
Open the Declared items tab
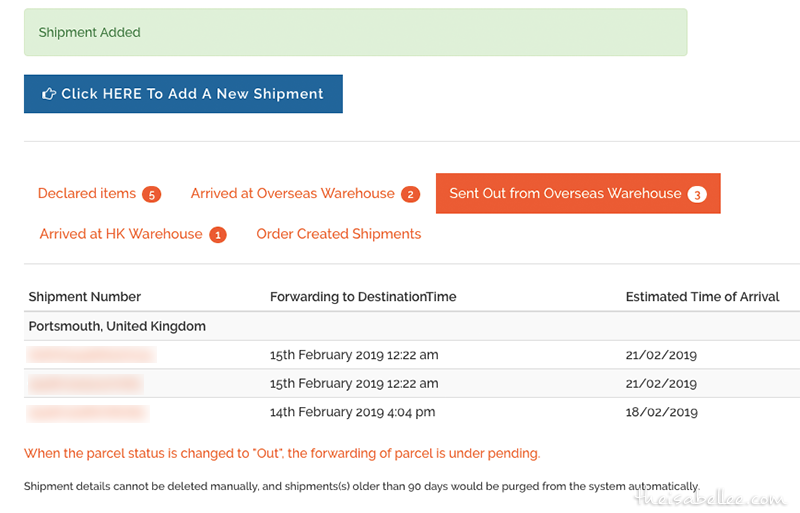pos(99,193)
